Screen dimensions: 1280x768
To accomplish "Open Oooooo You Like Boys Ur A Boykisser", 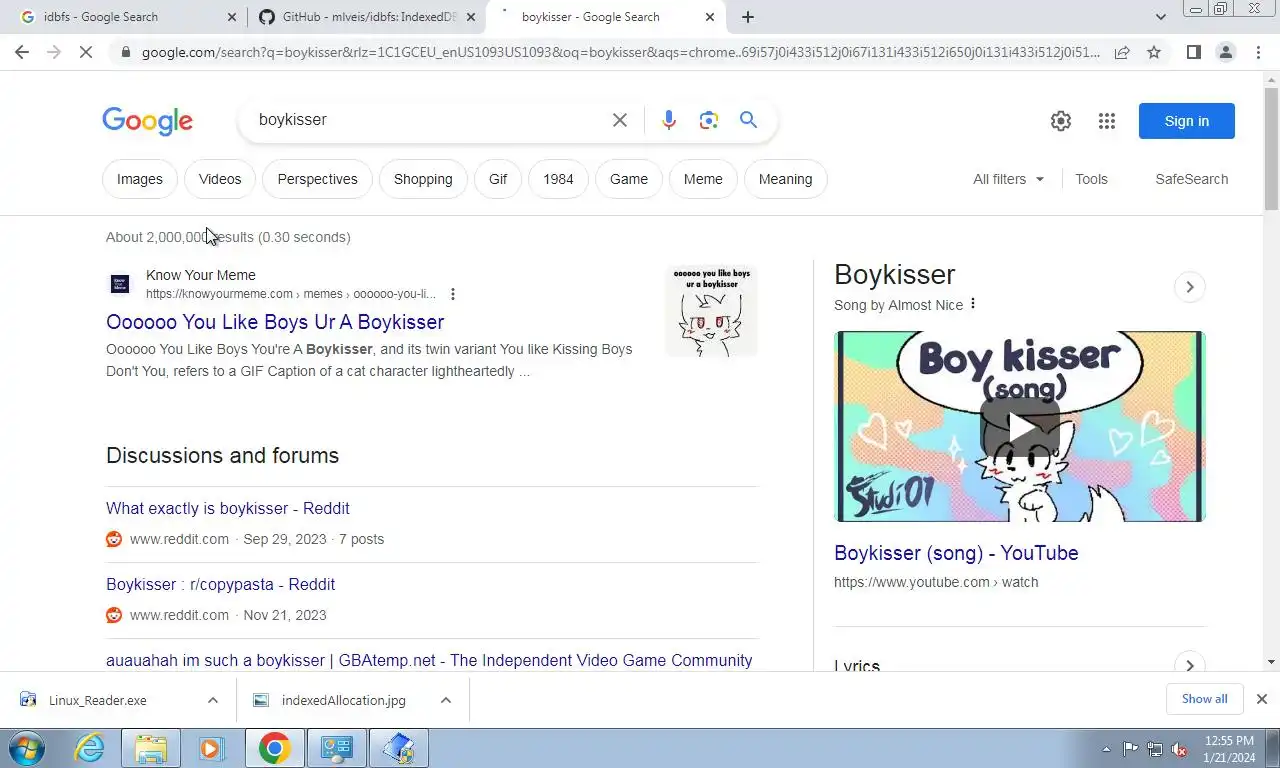I will [275, 322].
